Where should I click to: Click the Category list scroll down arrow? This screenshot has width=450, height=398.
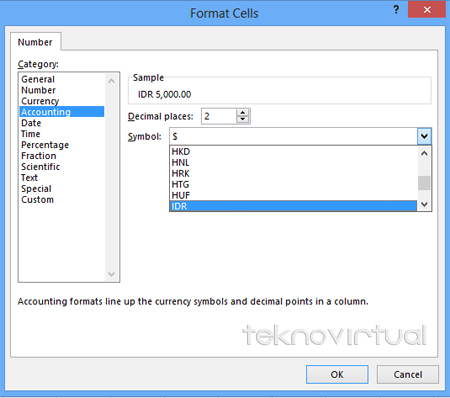click(x=111, y=274)
